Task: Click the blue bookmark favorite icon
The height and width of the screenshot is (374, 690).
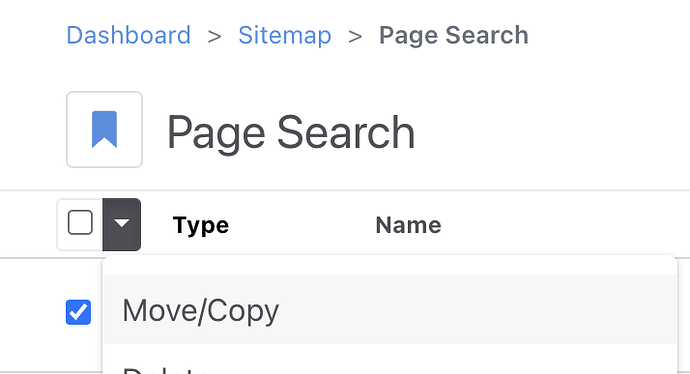Action: 104,129
